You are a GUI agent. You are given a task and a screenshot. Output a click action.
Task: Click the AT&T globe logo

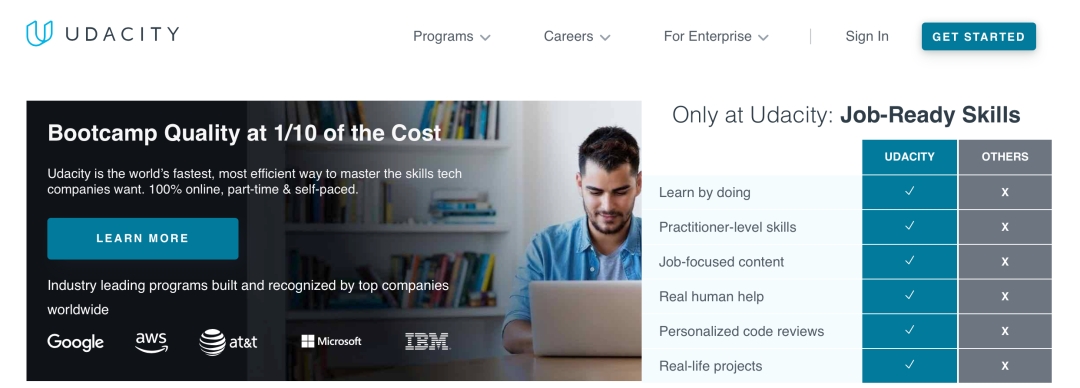(x=212, y=342)
